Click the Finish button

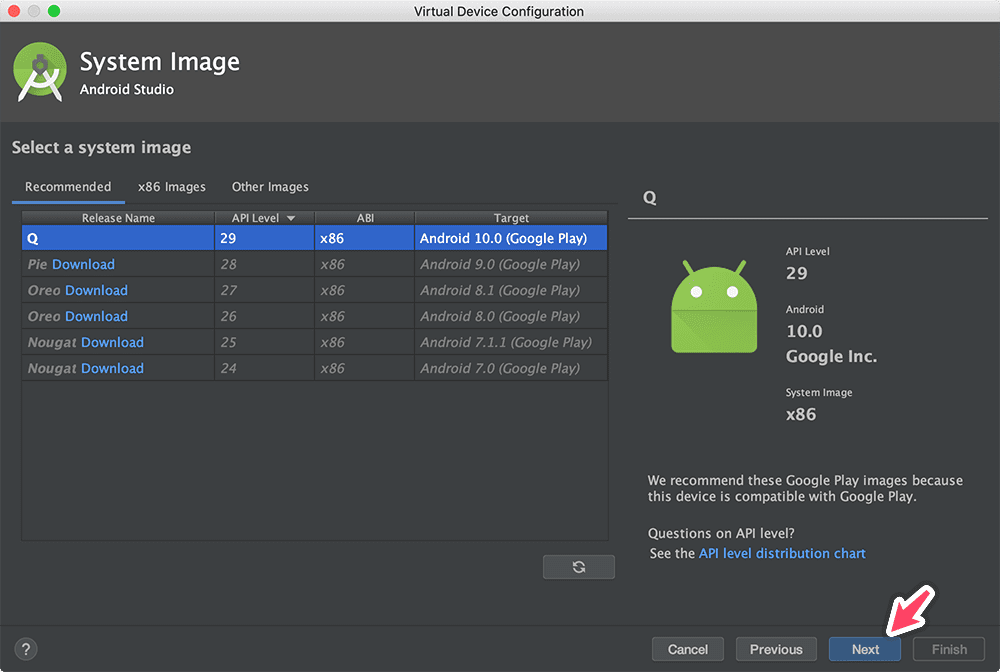949,649
